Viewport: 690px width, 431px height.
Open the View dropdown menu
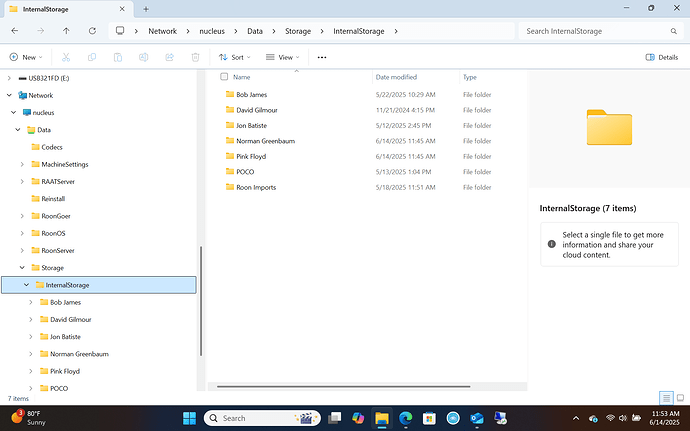click(x=283, y=57)
